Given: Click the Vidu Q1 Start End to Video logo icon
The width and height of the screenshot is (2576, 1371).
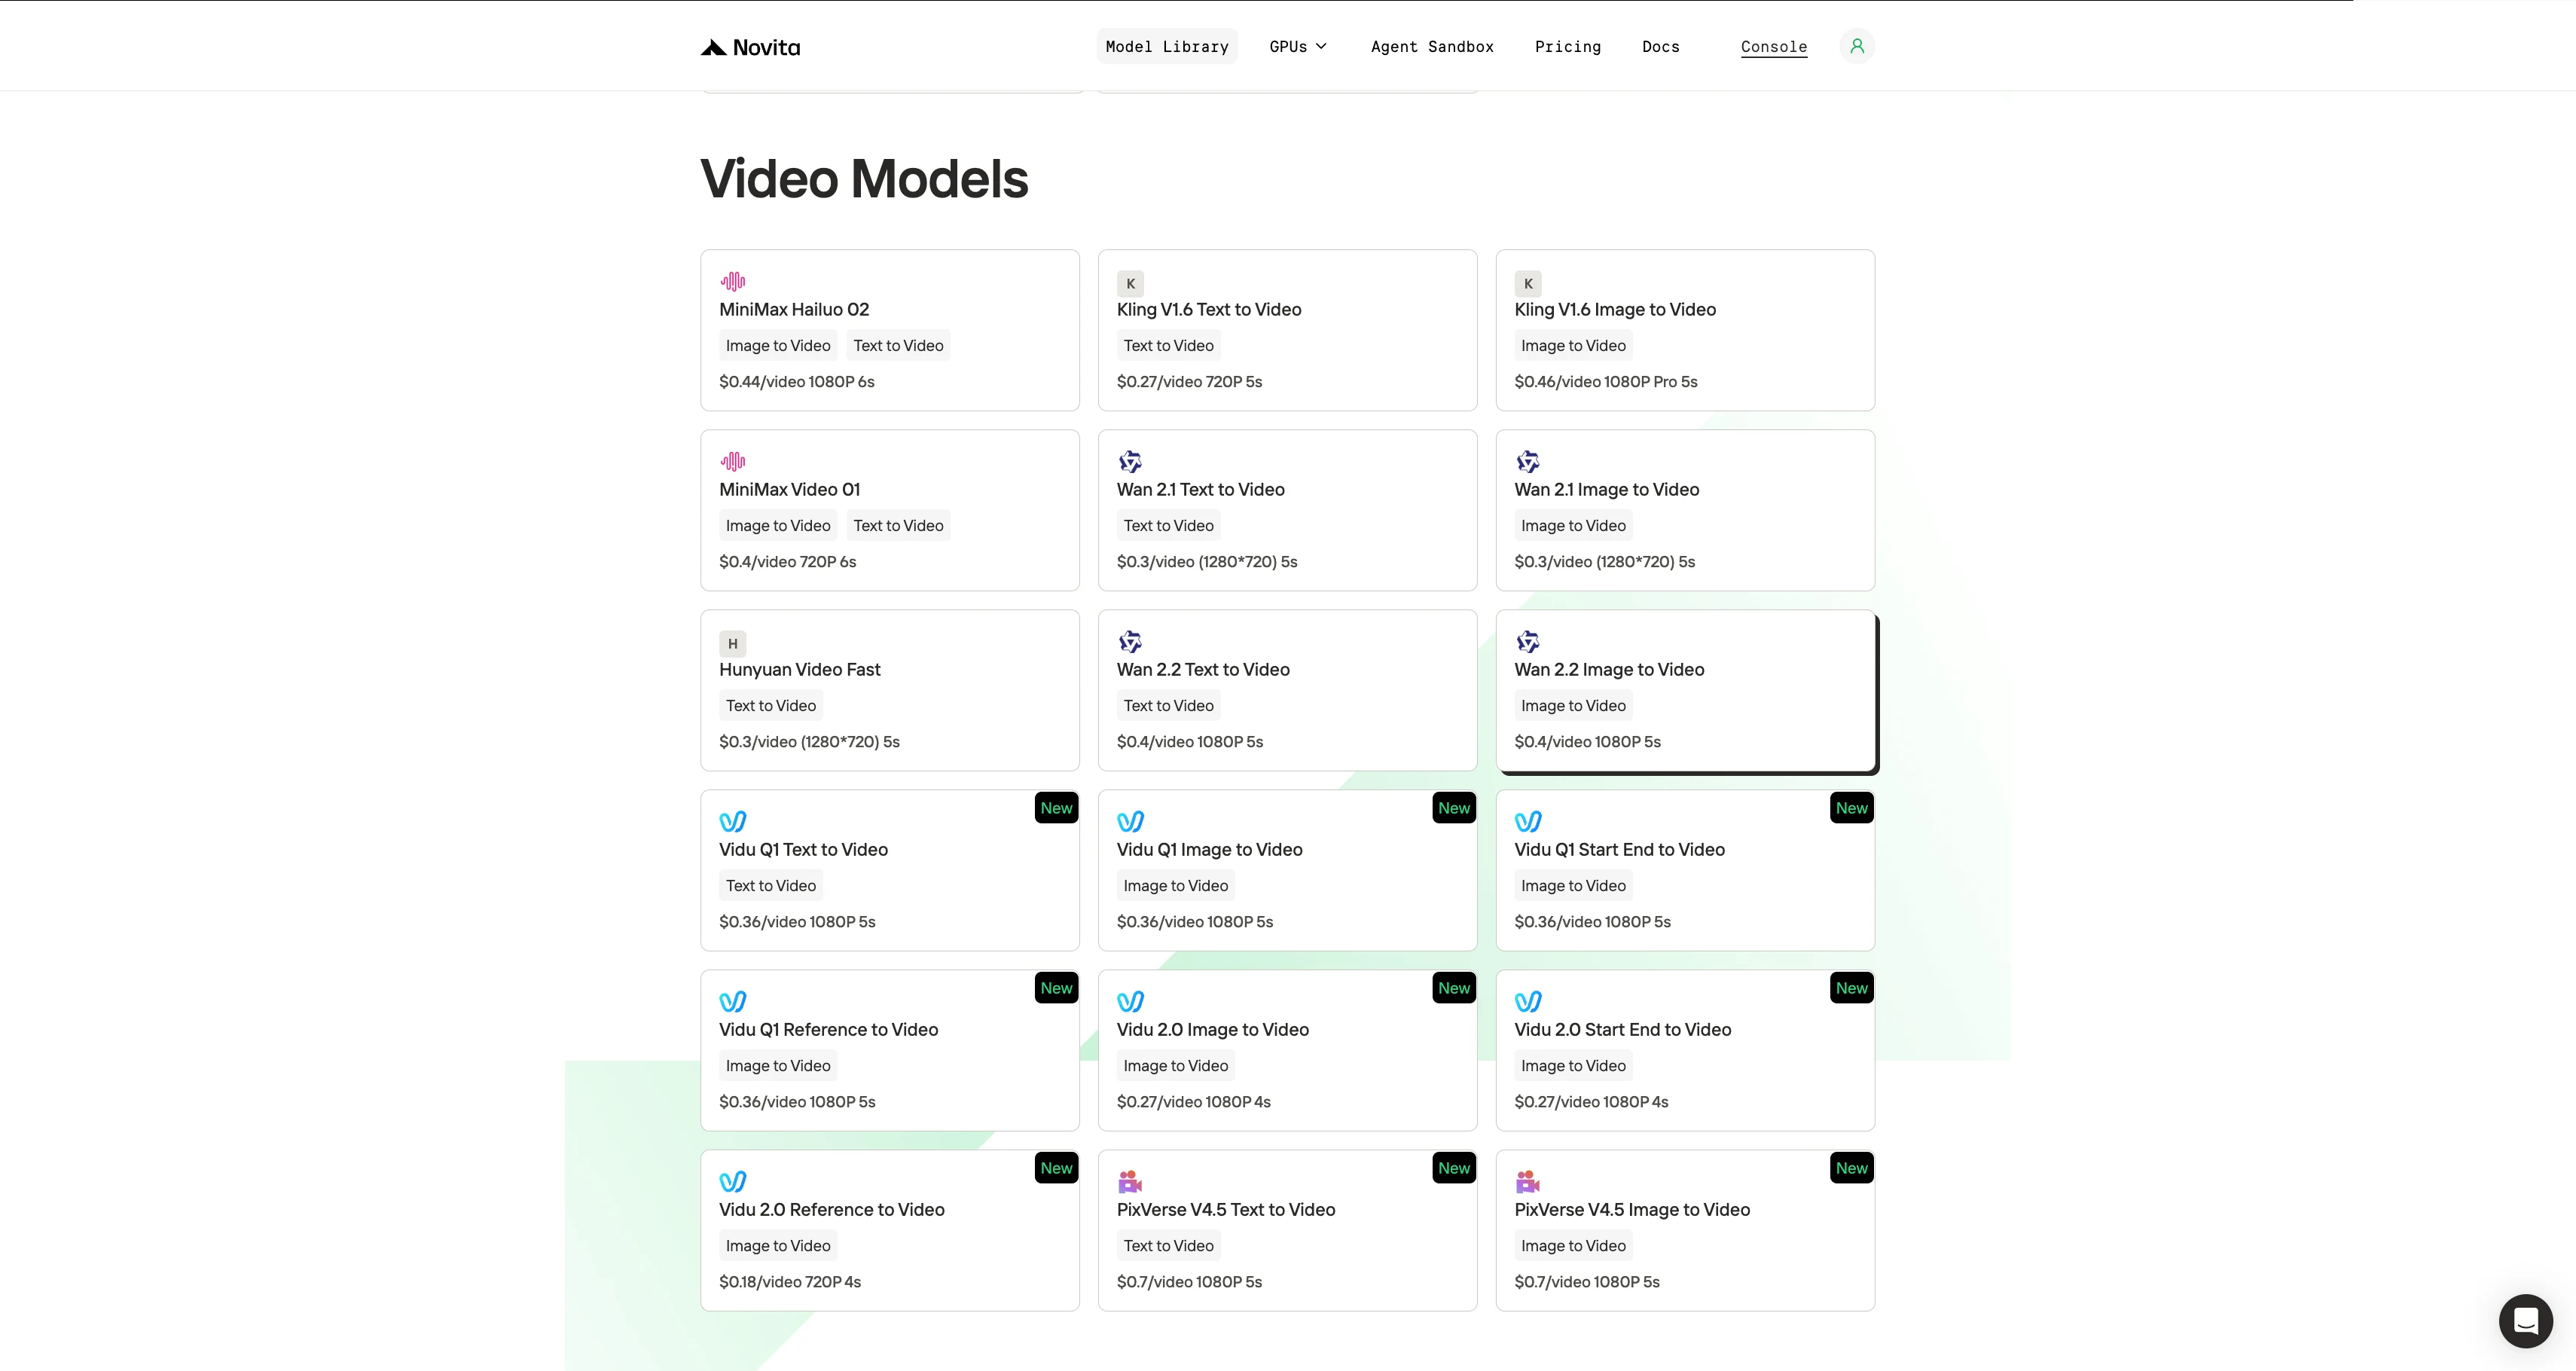Looking at the screenshot, I should pos(1528,822).
